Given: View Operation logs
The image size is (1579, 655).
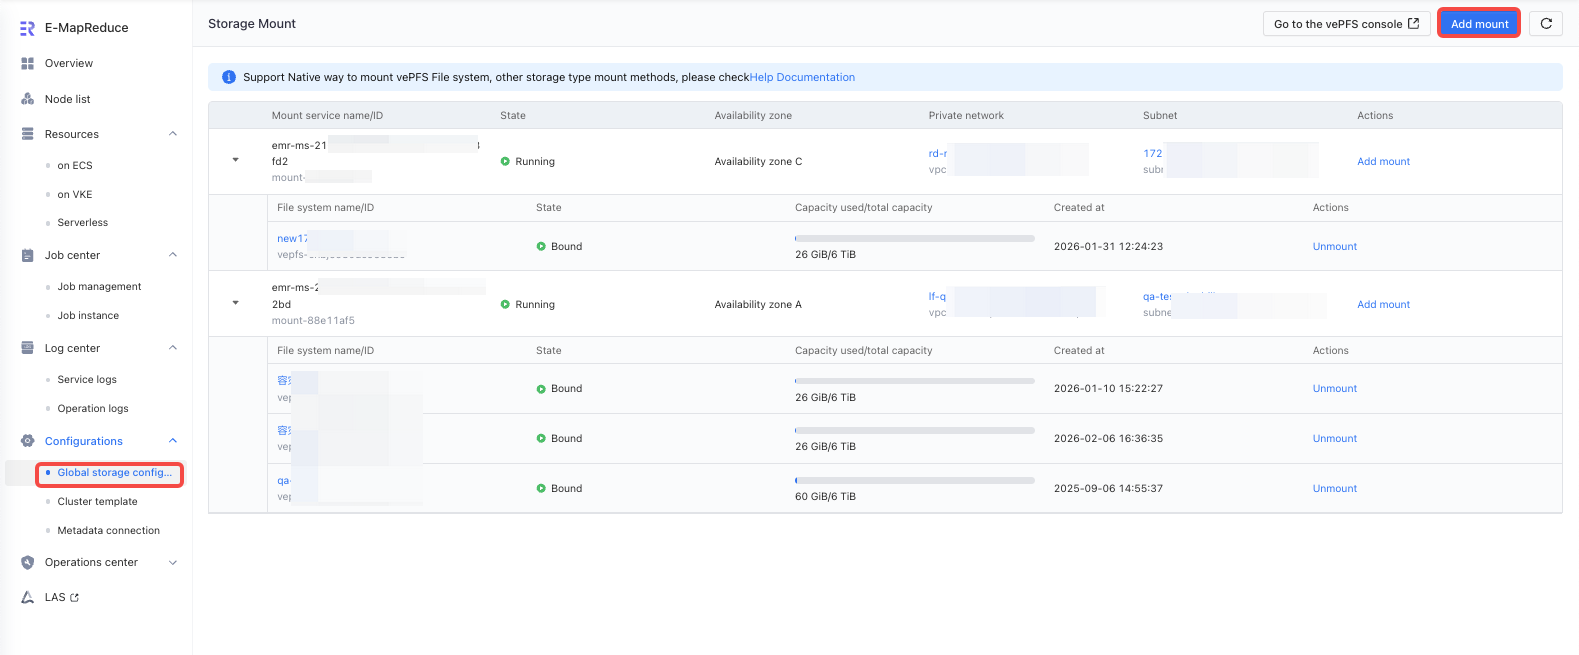Looking at the screenshot, I should [x=93, y=409].
